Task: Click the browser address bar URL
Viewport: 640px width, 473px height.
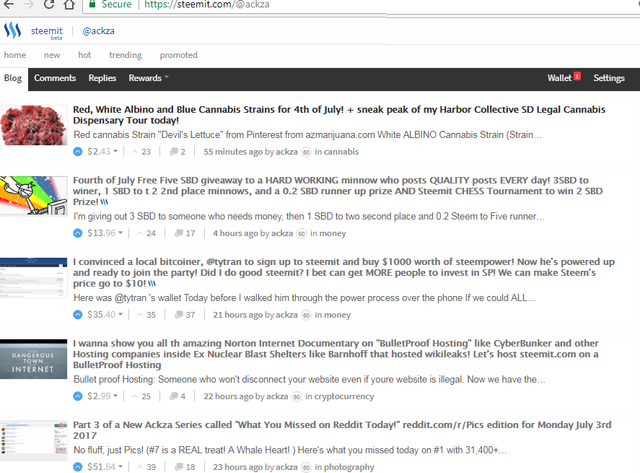Action: point(207,4)
